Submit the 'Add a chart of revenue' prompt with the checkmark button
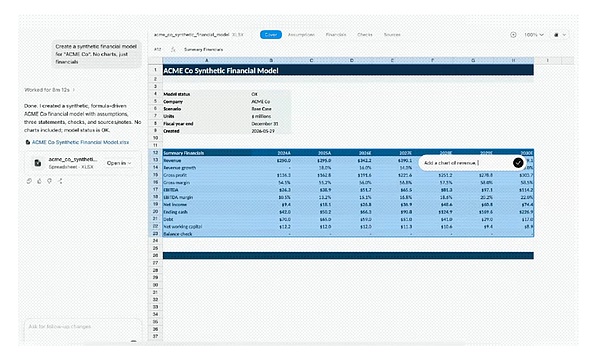Viewport: 600px width, 360px height. [518, 163]
